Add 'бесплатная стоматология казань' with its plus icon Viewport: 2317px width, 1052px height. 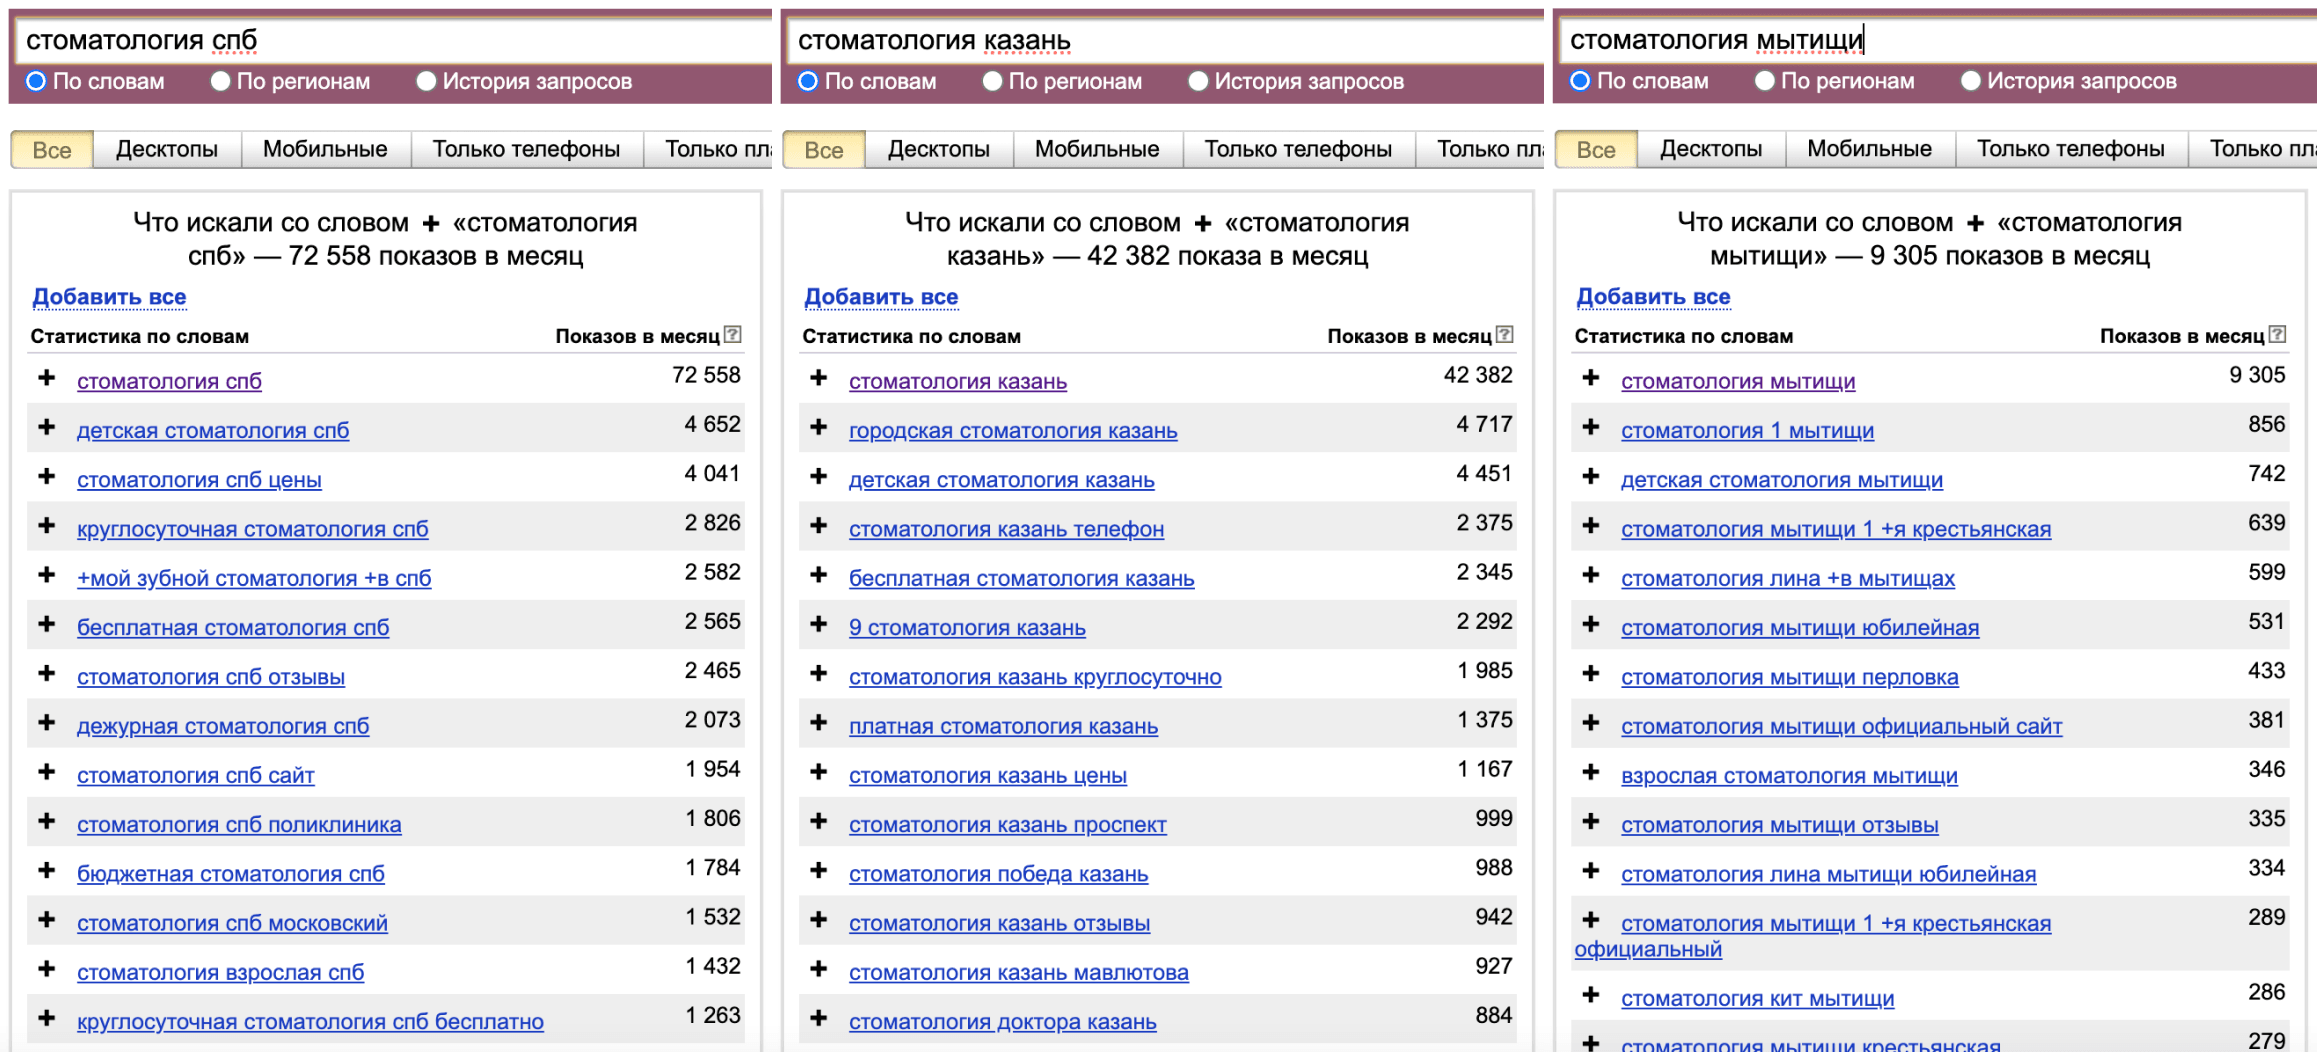point(818,576)
